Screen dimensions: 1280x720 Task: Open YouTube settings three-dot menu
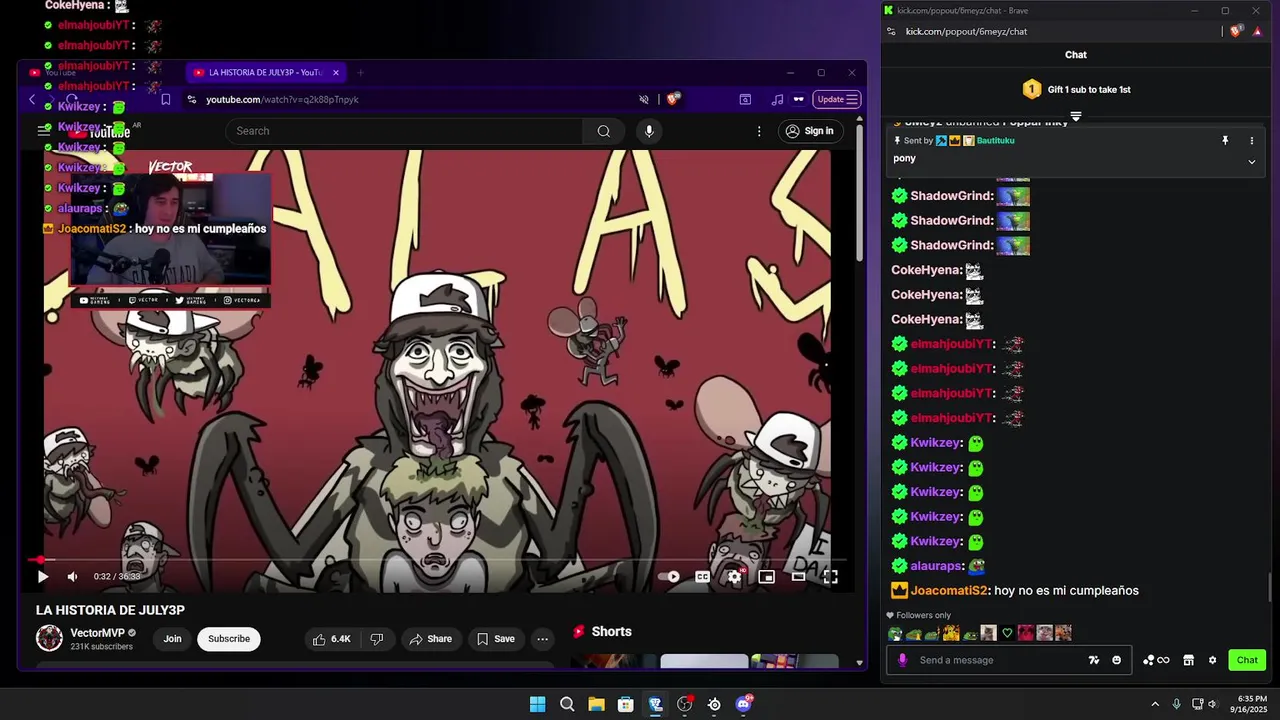pyautogui.click(x=759, y=131)
